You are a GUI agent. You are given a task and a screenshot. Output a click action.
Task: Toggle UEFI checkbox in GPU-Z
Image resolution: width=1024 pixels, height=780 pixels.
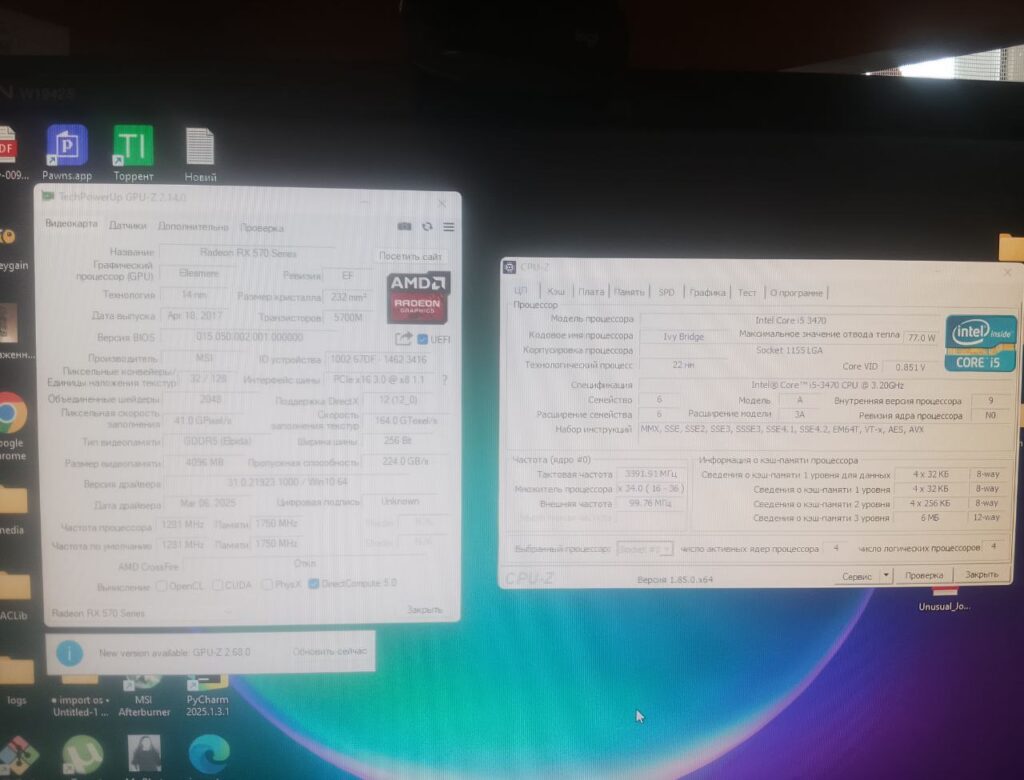[x=423, y=339]
